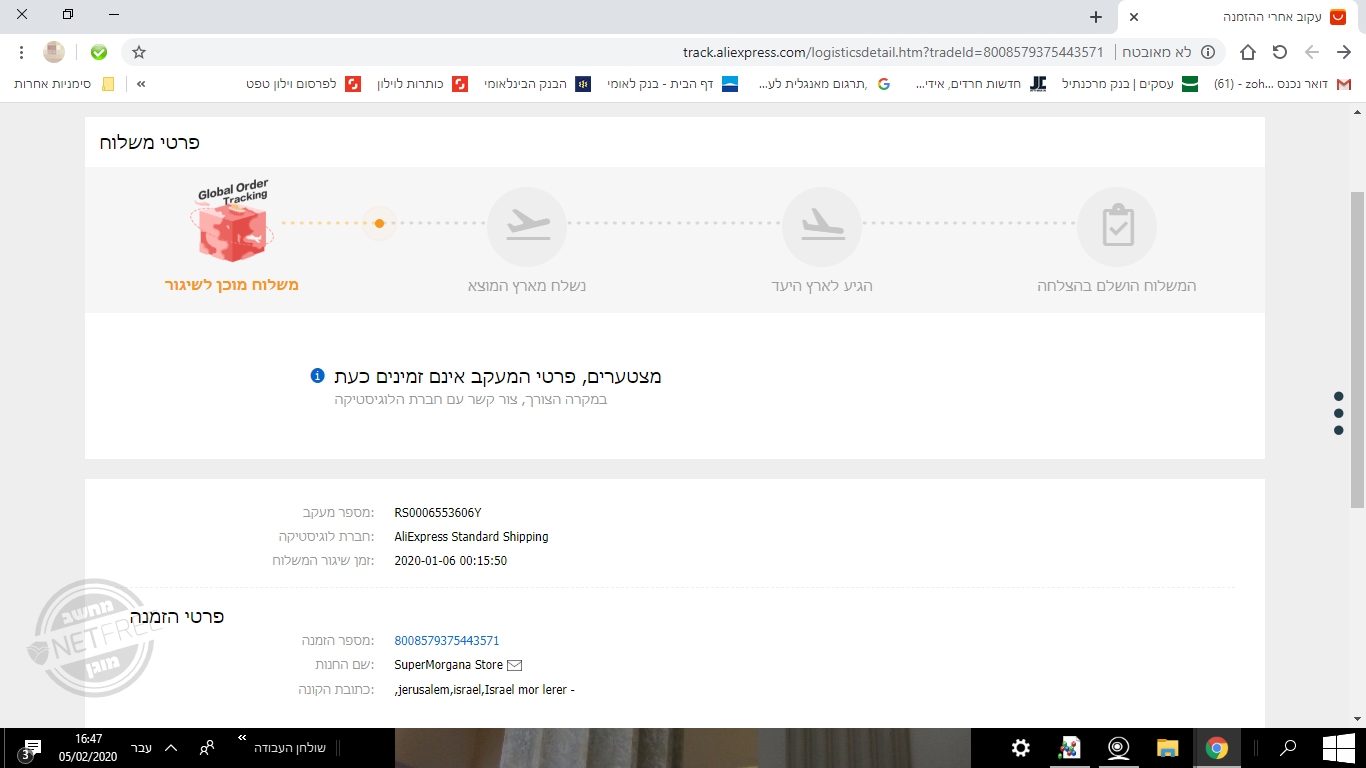Click the Global Order Tracking package icon
Screen dimensions: 1366x768
click(x=232, y=222)
